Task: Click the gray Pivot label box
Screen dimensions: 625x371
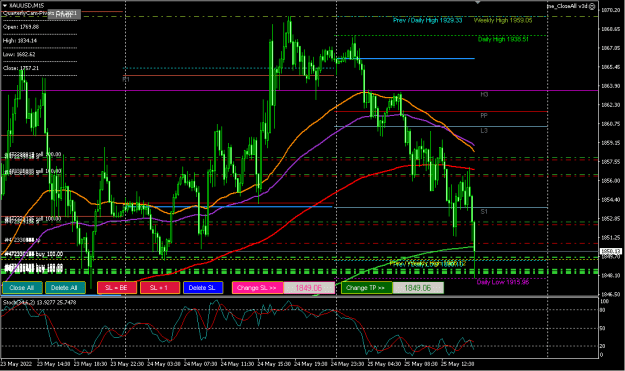Action: [x=64, y=14]
